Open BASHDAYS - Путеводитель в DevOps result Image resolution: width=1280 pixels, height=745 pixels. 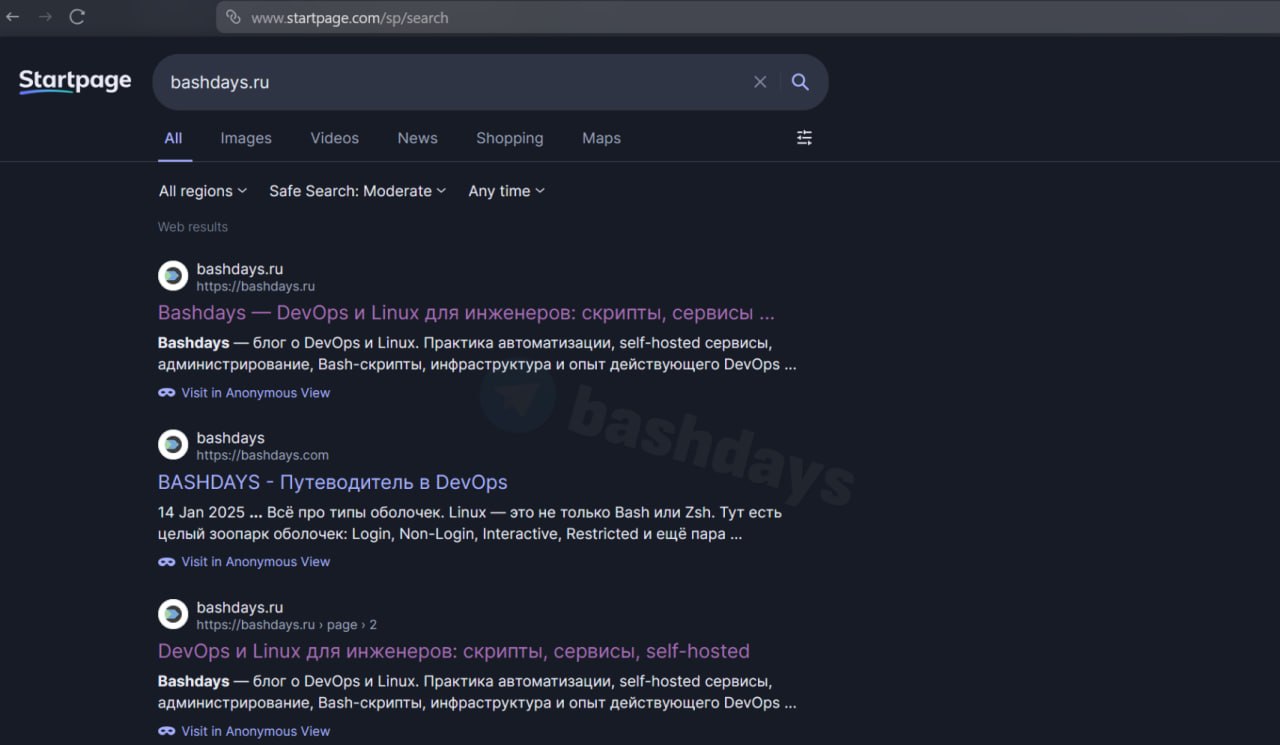pos(332,482)
